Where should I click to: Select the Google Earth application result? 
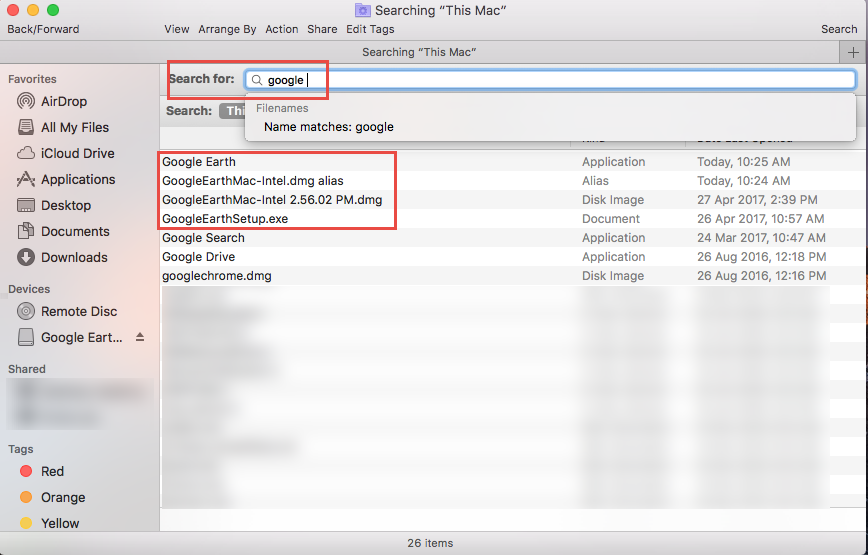point(199,162)
